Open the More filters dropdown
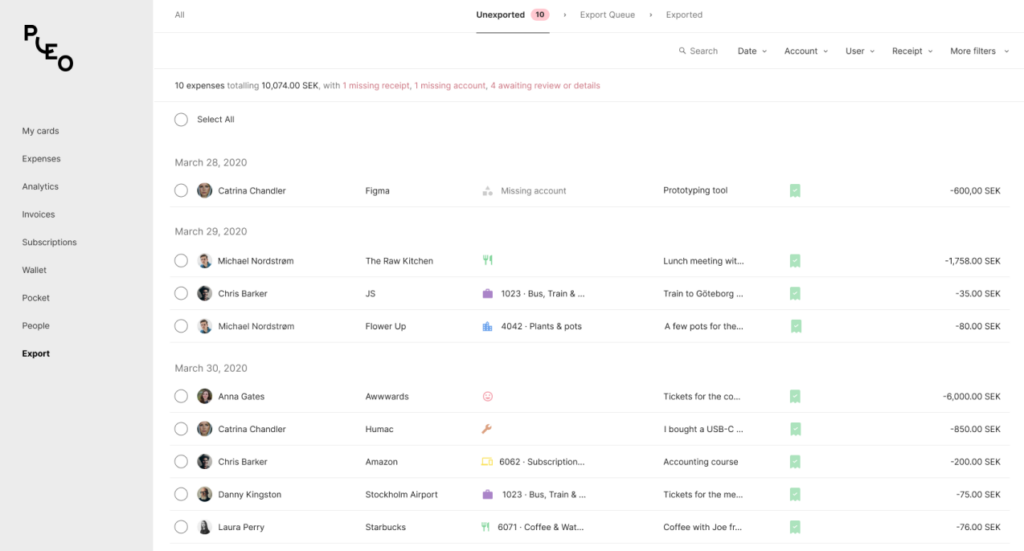1024x551 pixels. 979,51
